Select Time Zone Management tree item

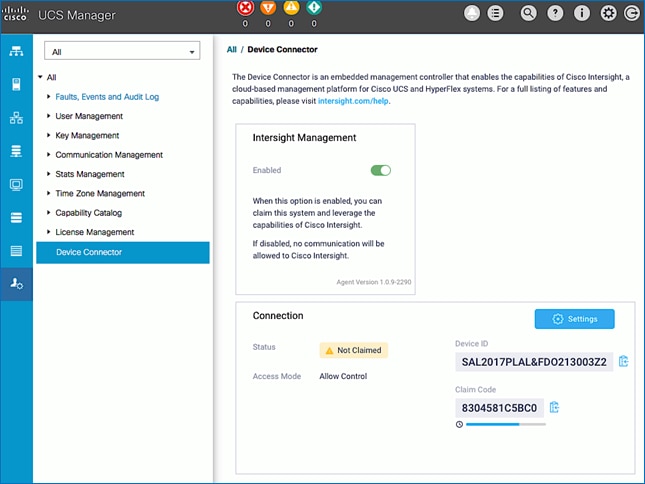(x=100, y=193)
